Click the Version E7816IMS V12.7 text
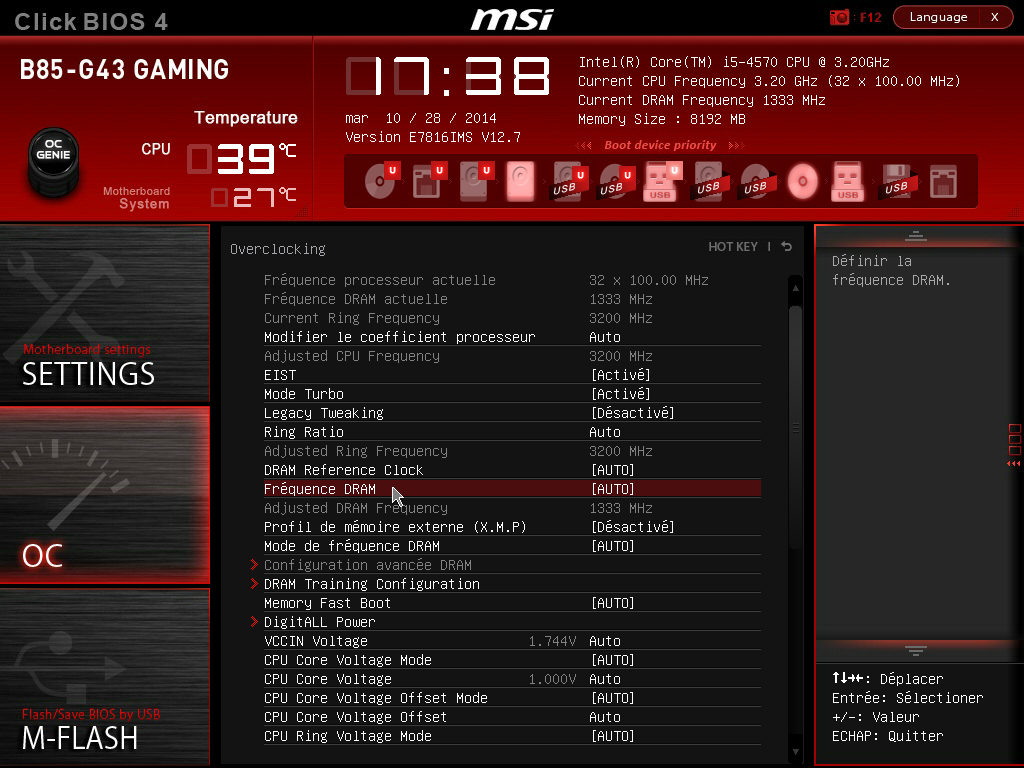The height and width of the screenshot is (768, 1024). click(433, 137)
